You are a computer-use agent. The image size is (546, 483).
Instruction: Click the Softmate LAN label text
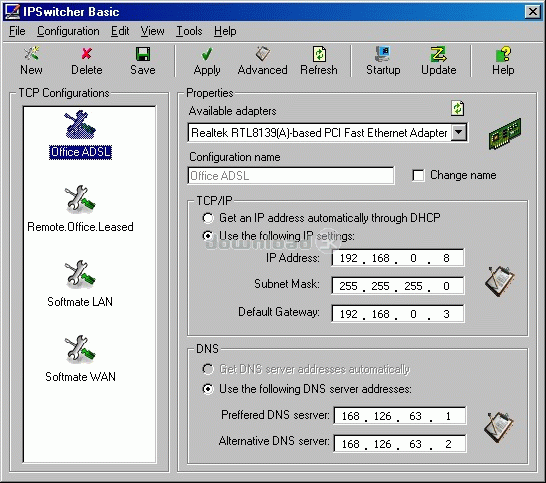click(80, 302)
